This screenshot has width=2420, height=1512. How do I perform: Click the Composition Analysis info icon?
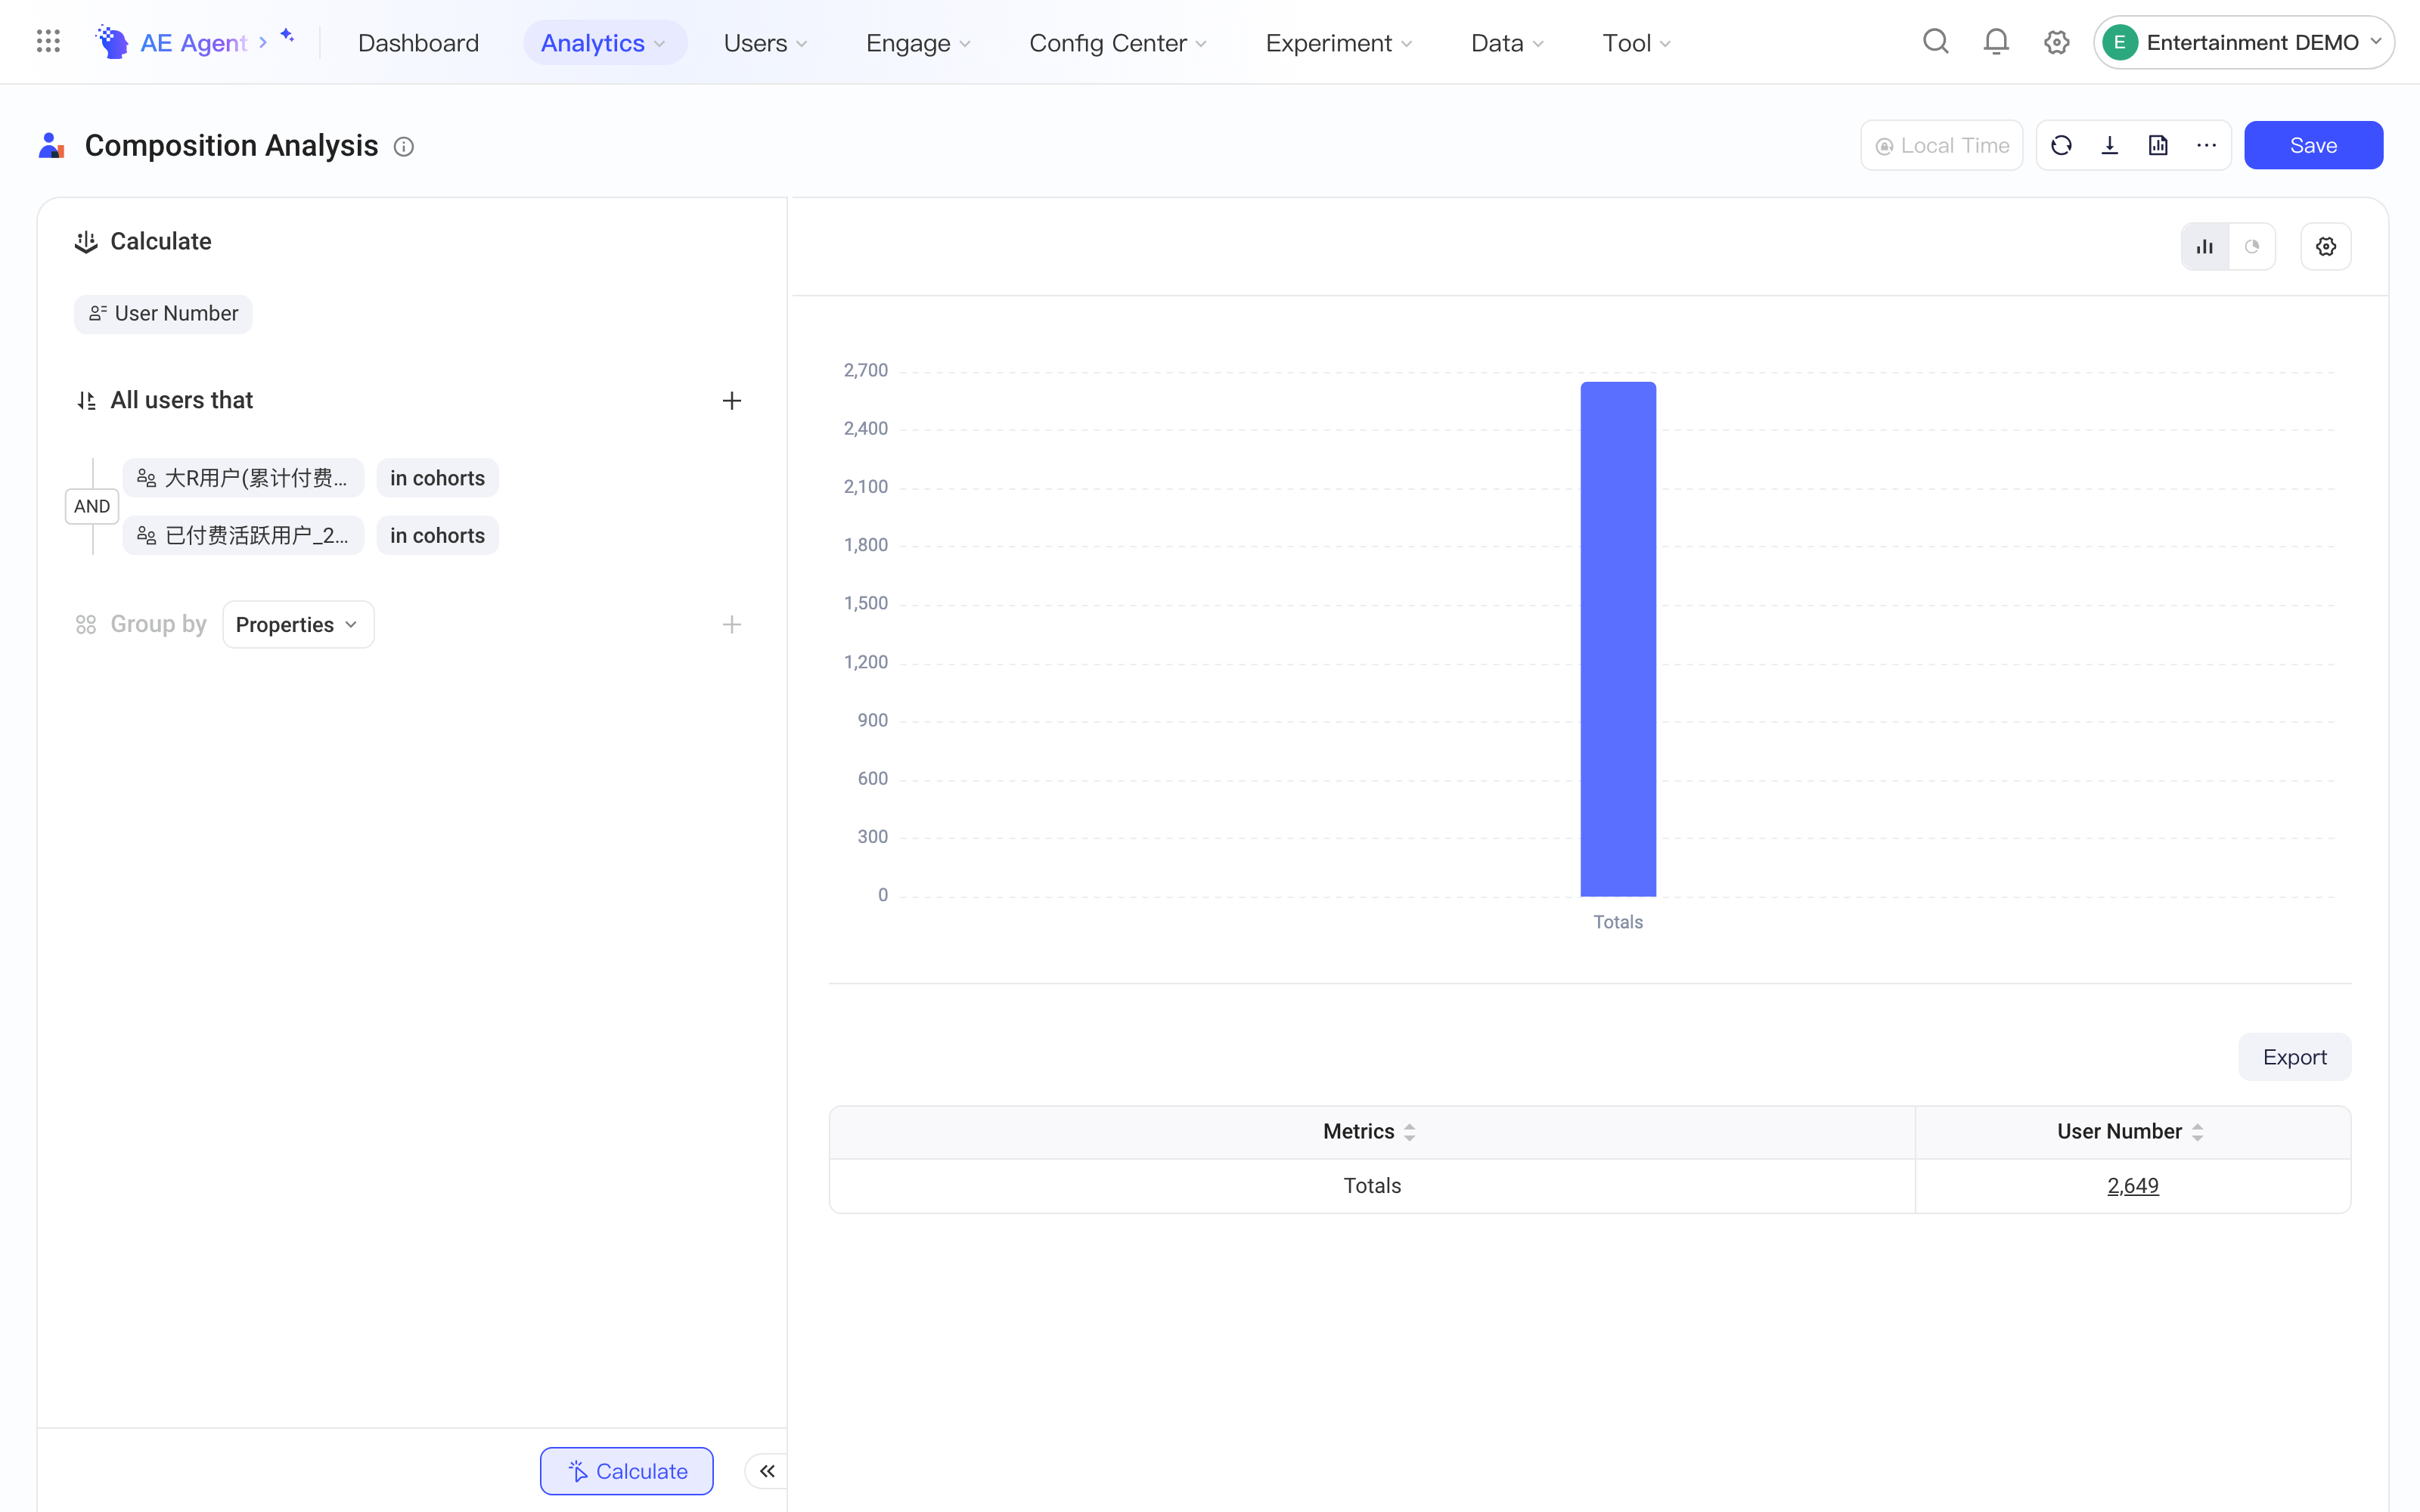[x=404, y=147]
